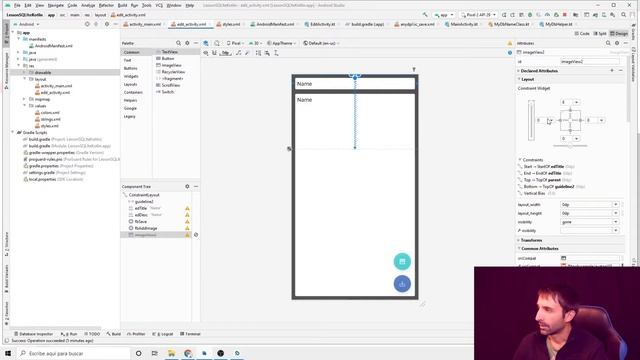Screen dimensions: 640x360
Task: Click the Stop red square button
Action: [x=565, y=15]
